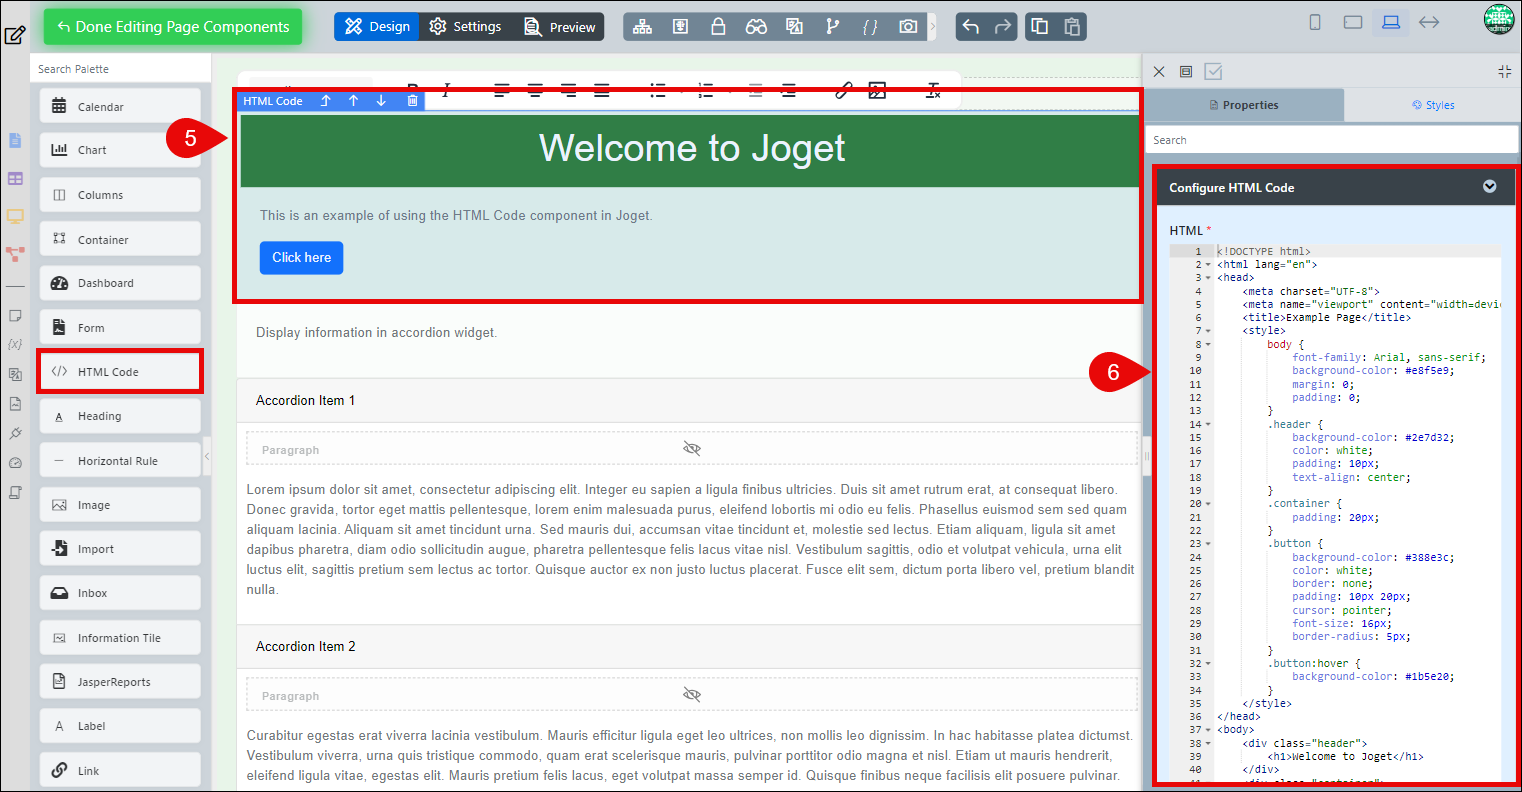This screenshot has width=1522, height=792.
Task: Click the paste clipboard icon
Action: 1072,27
